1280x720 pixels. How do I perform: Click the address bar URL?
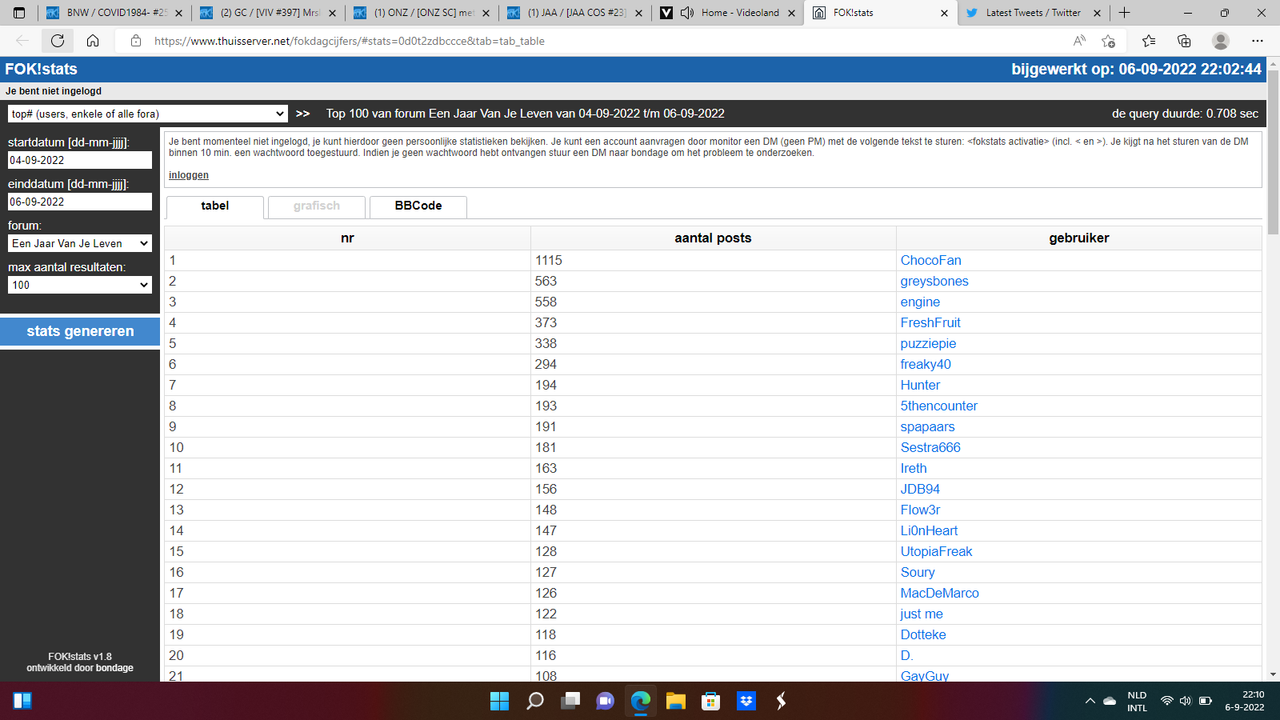(x=349, y=41)
